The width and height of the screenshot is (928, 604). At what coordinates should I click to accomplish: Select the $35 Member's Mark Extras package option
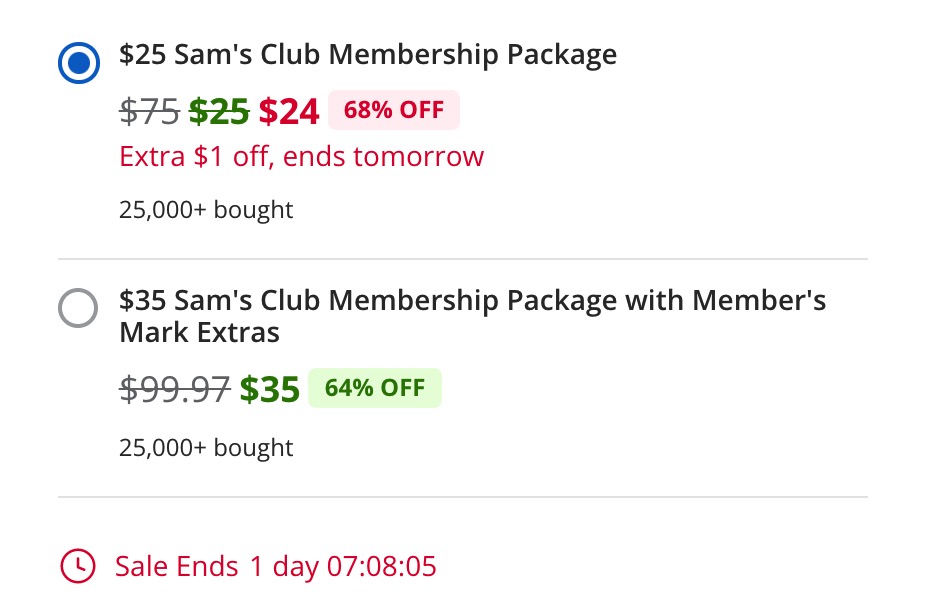pos(78,308)
